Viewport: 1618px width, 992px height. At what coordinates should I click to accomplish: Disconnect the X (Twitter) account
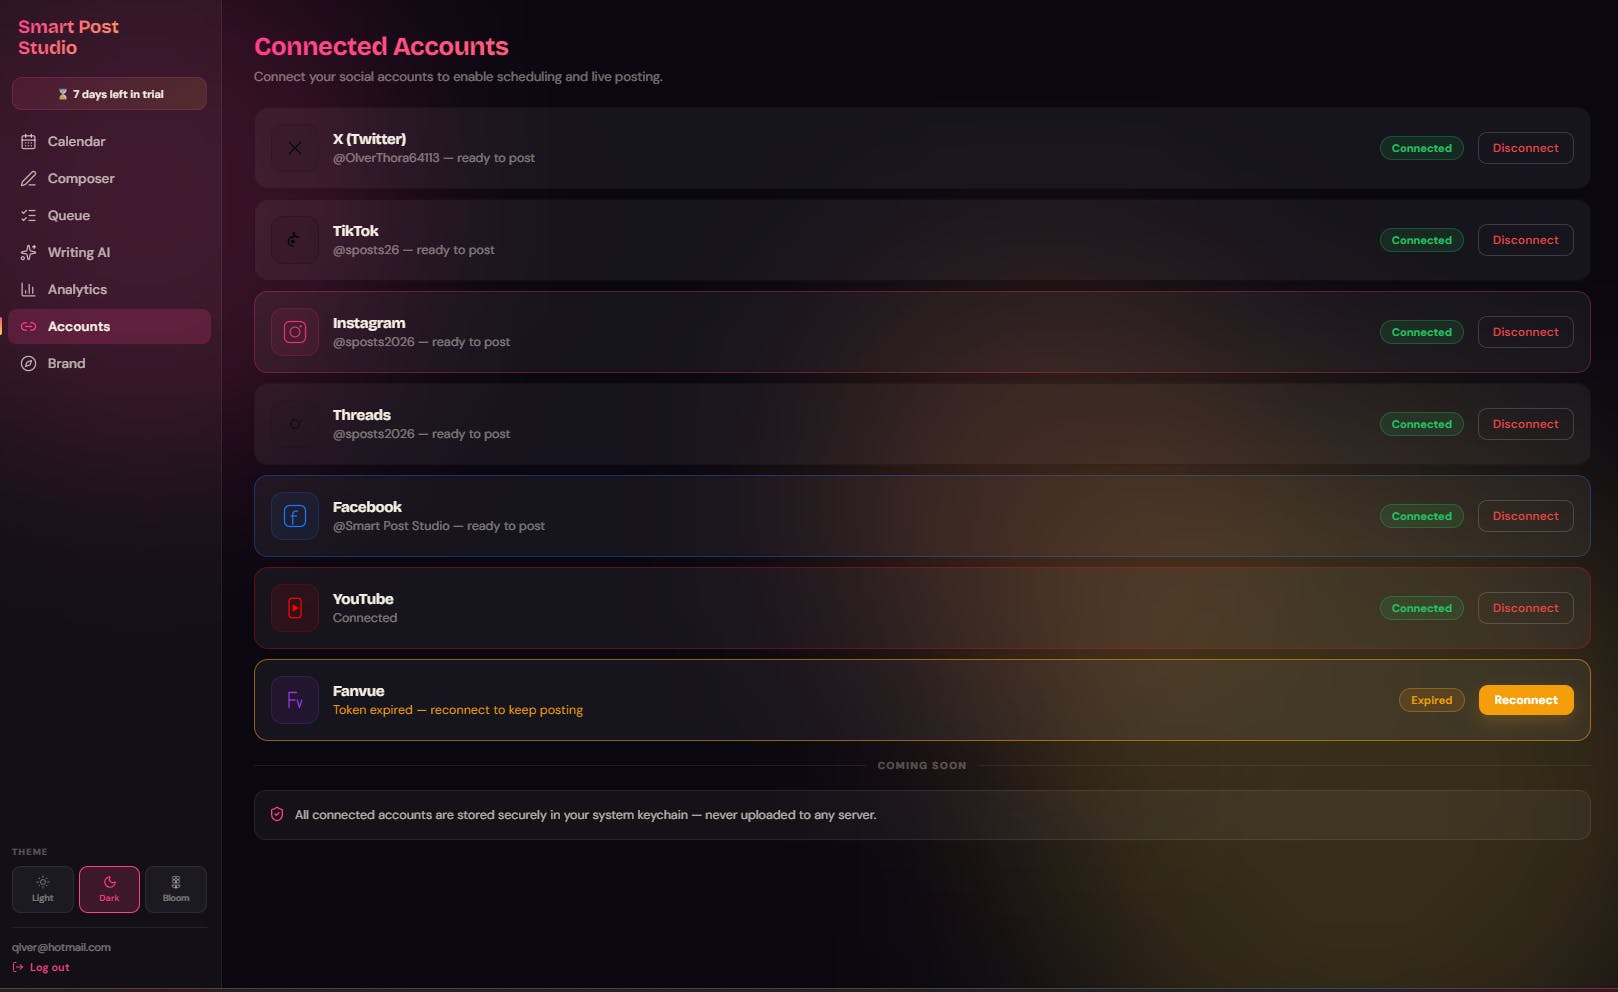[1525, 148]
